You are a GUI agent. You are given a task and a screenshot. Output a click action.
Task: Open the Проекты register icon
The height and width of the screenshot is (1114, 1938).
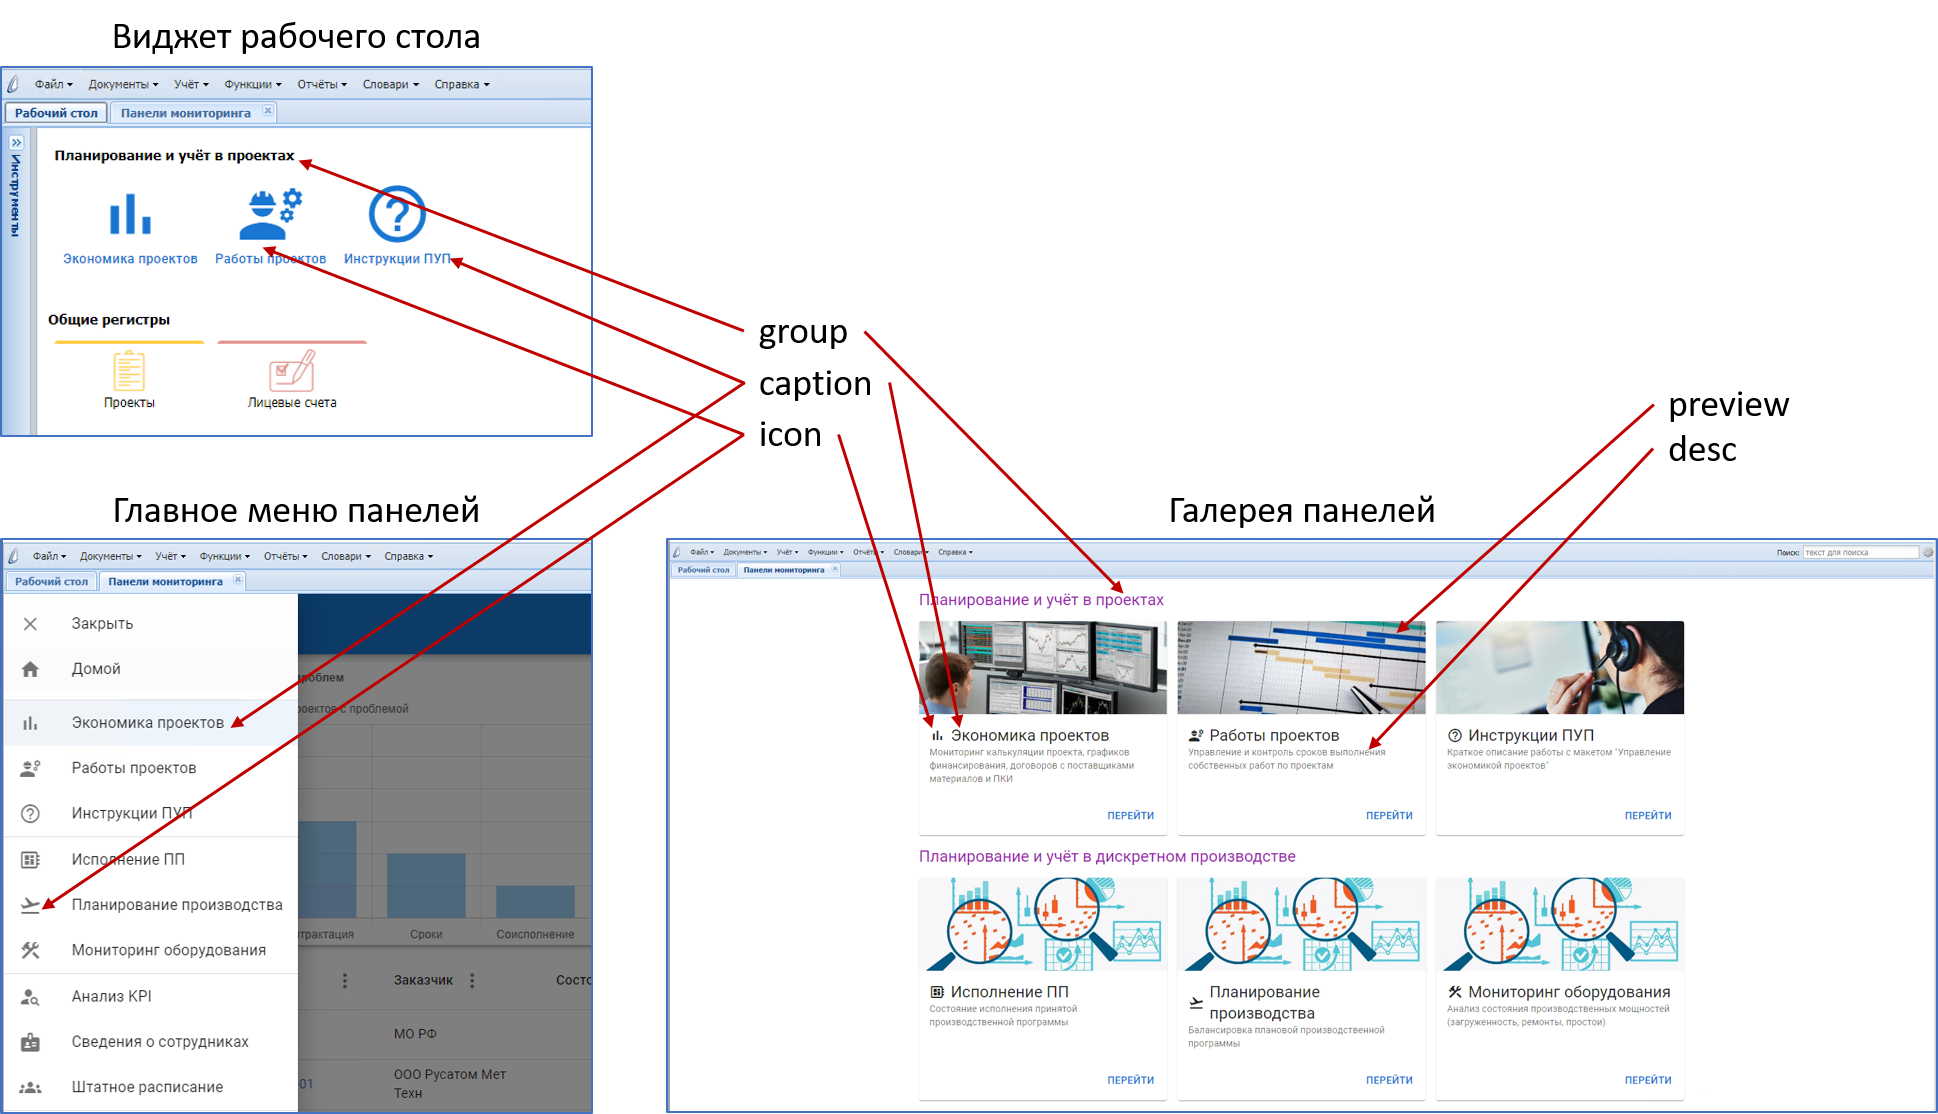(129, 372)
